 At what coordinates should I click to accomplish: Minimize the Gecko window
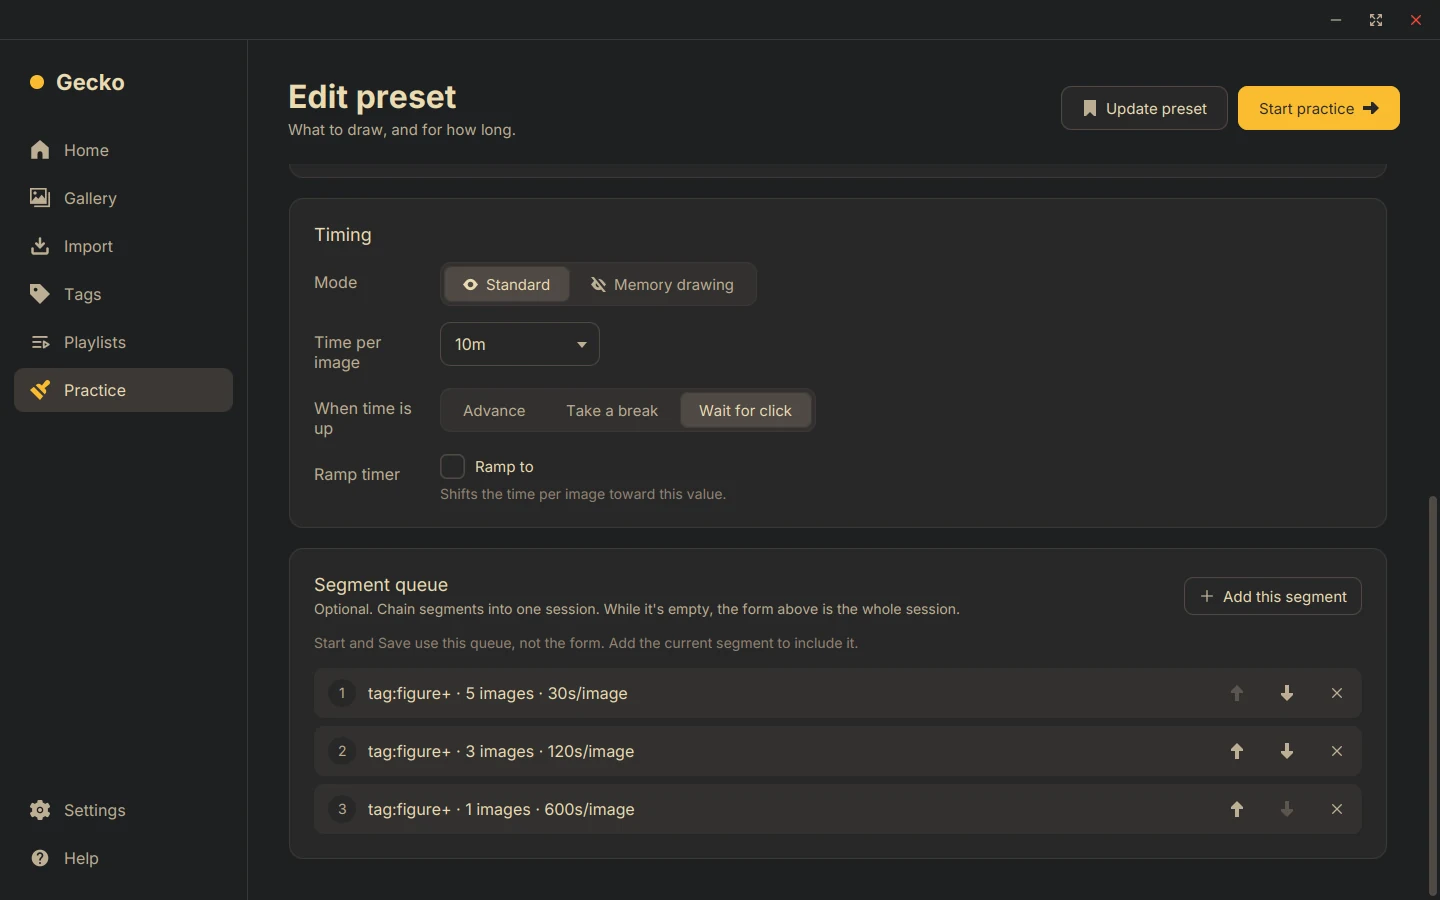coord(1336,20)
